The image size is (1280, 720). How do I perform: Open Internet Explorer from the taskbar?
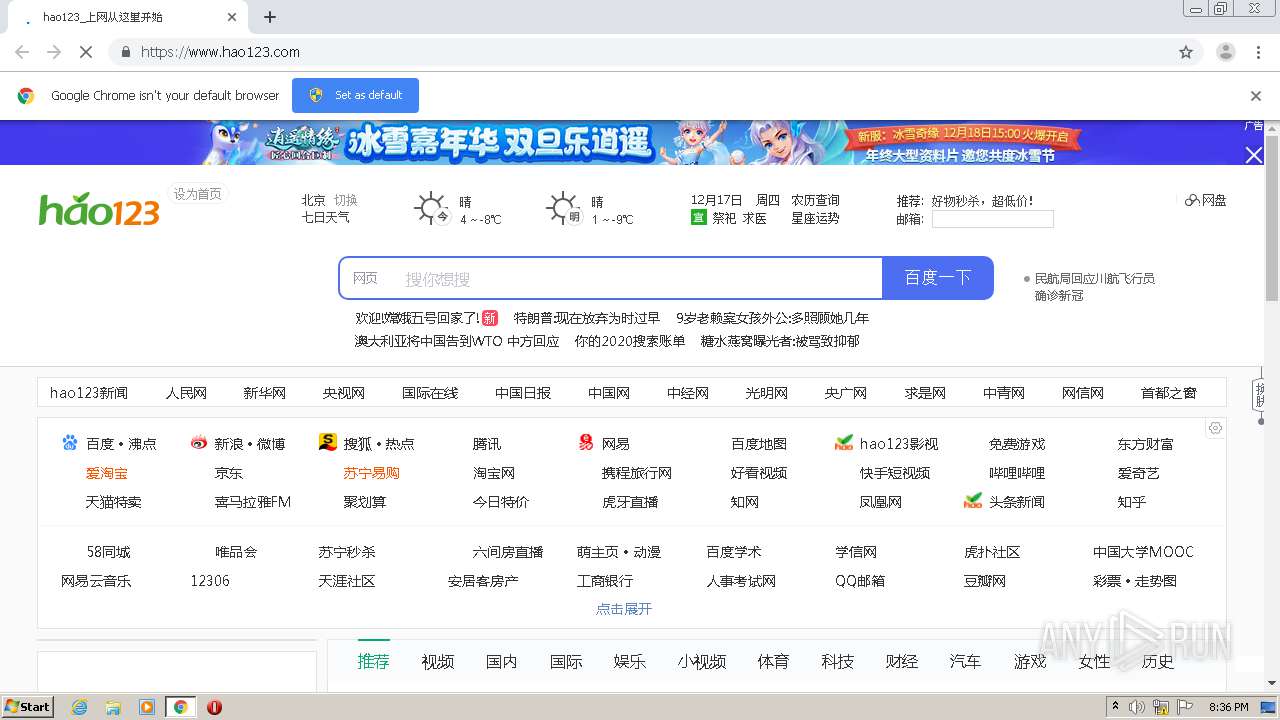point(80,707)
